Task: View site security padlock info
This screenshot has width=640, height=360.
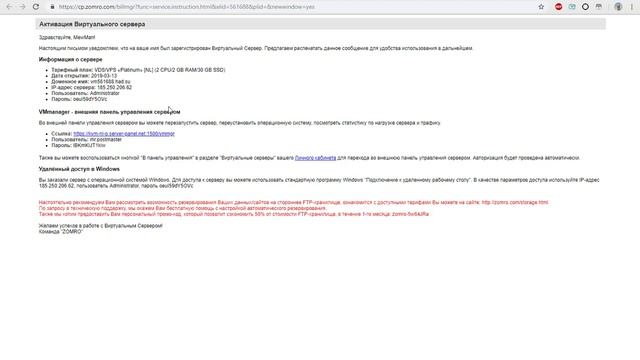Action: (52, 7)
